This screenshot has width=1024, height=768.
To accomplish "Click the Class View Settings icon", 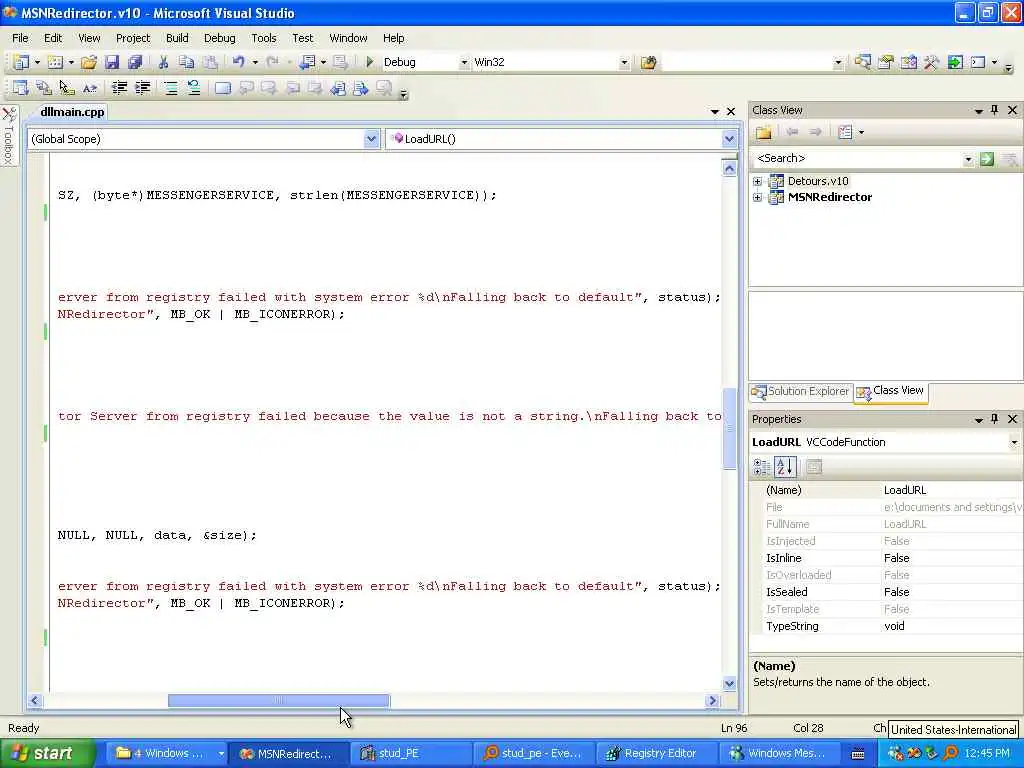I will [845, 132].
